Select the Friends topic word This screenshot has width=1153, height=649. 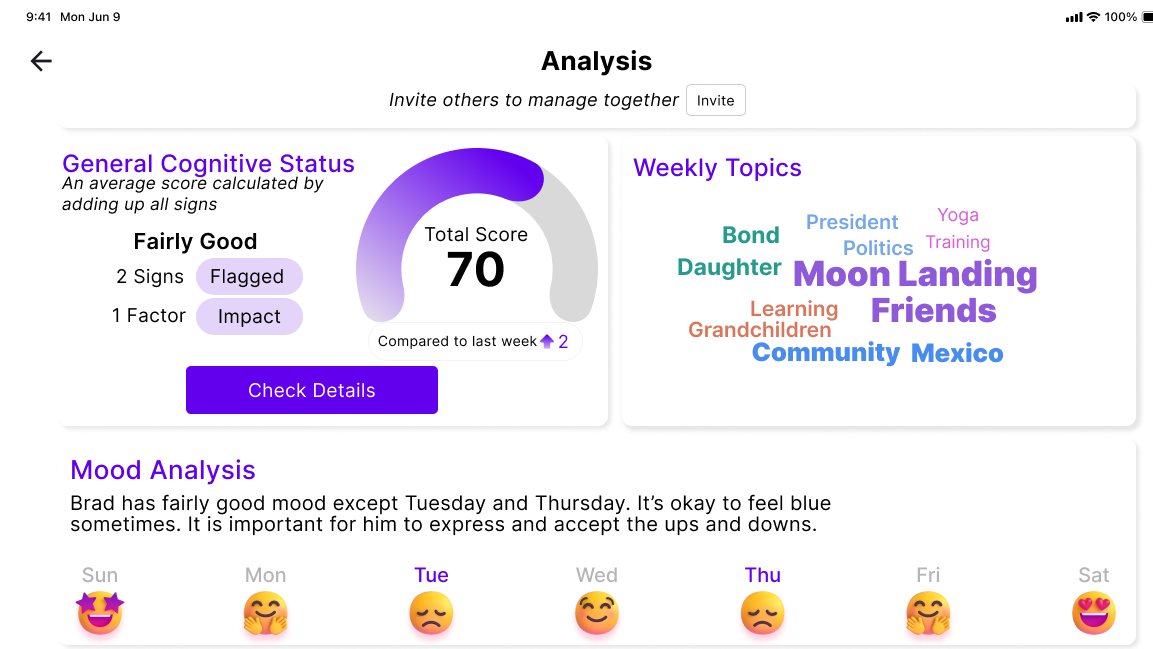click(x=933, y=311)
